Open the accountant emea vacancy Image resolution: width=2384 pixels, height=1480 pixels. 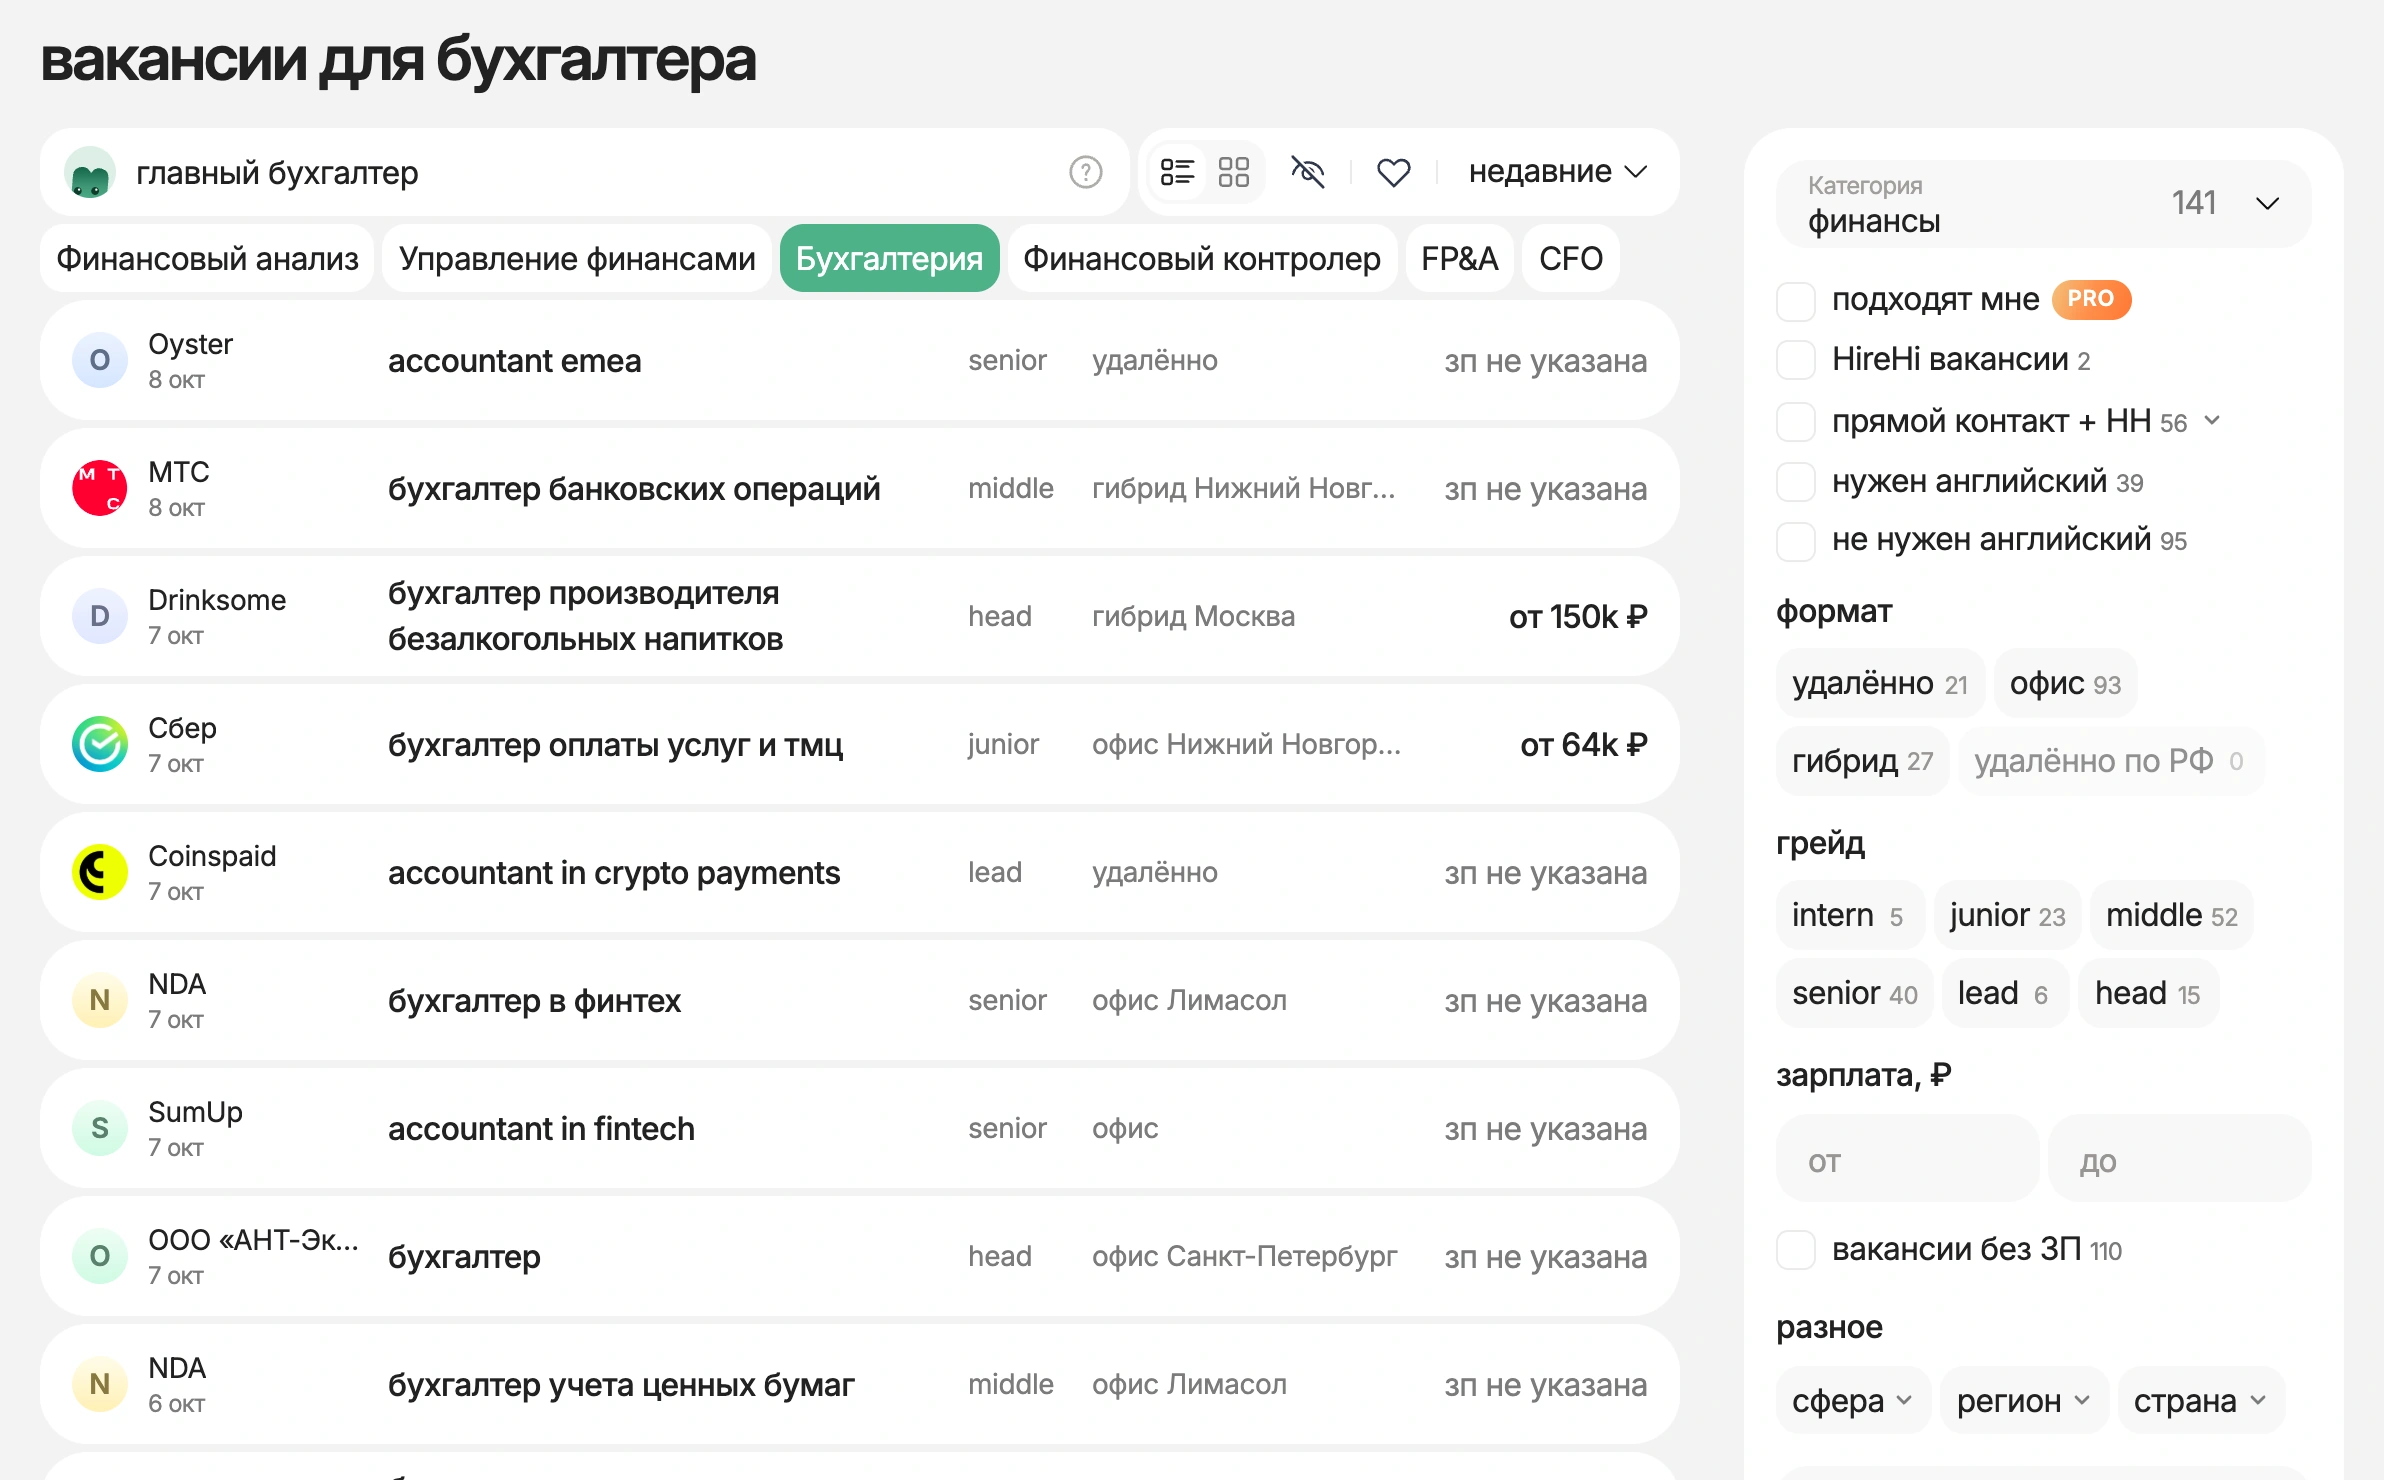click(860, 360)
